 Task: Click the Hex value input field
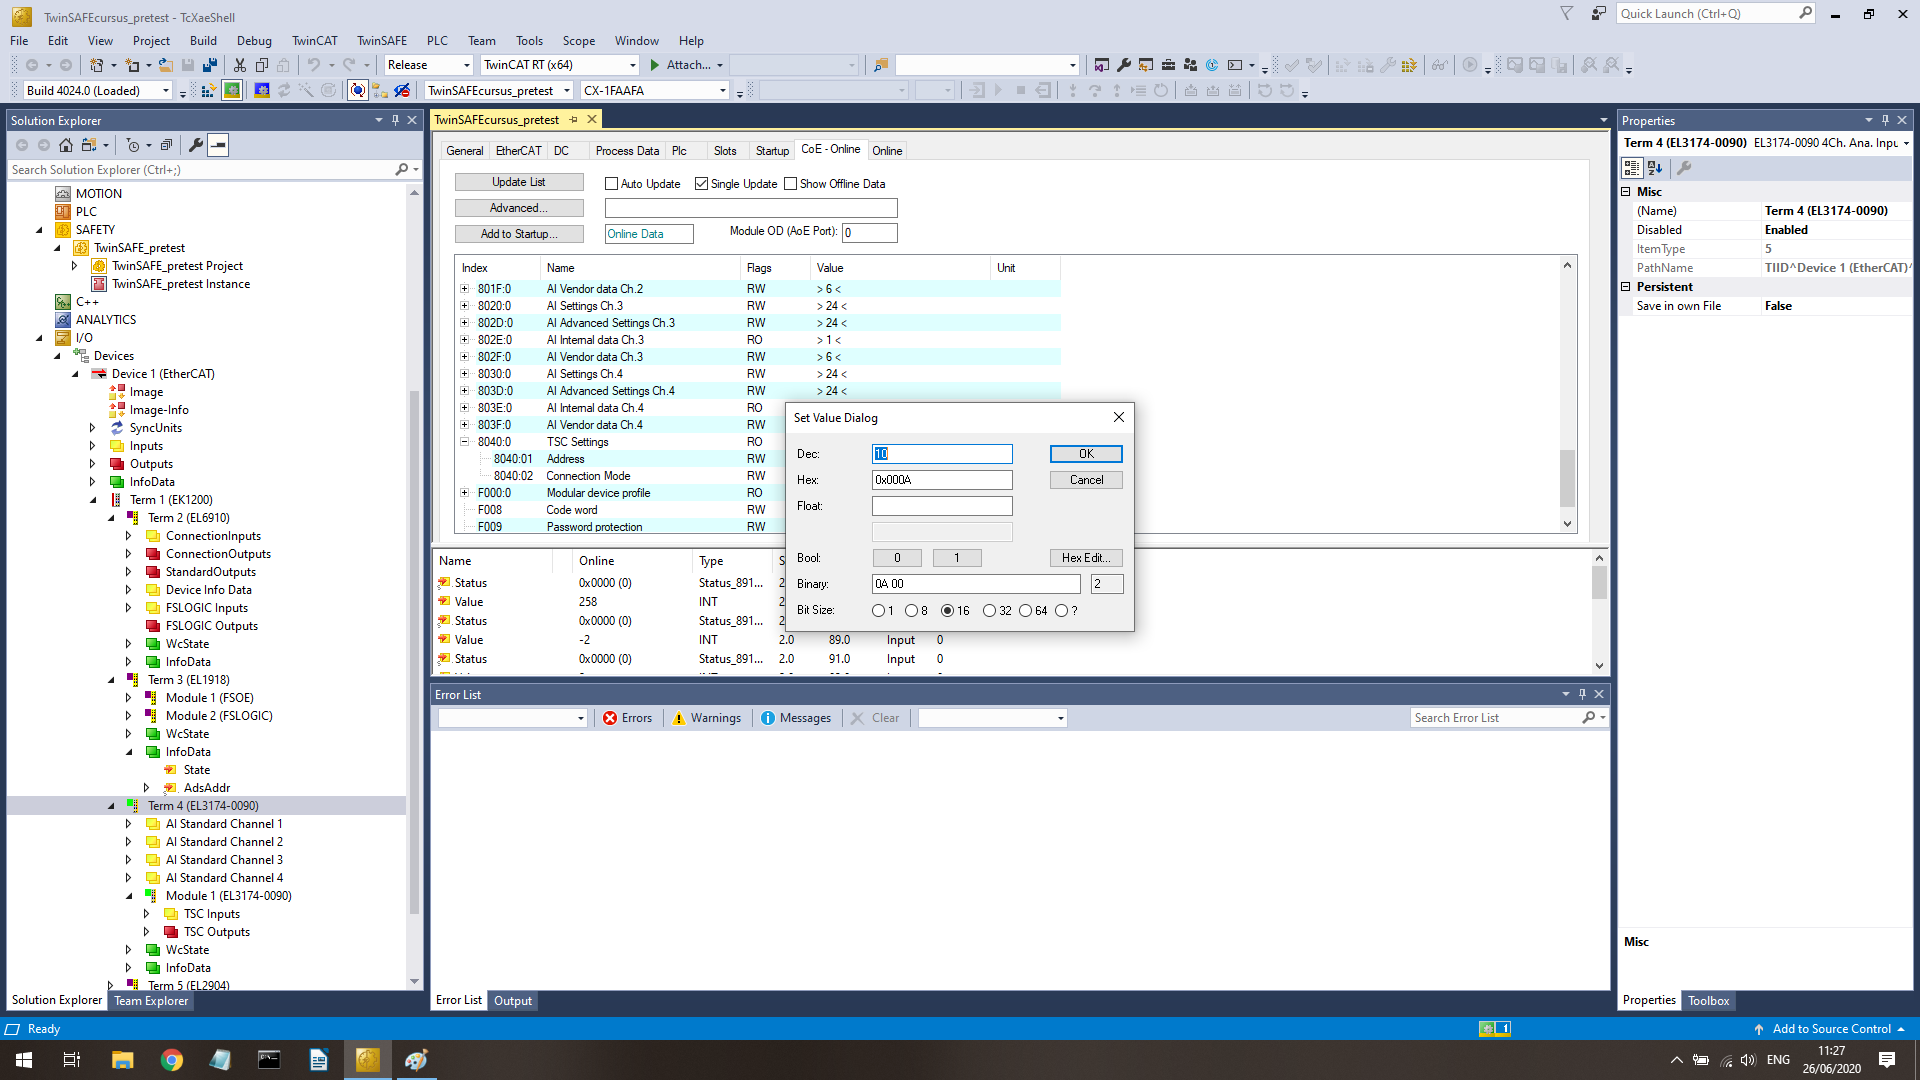941,480
